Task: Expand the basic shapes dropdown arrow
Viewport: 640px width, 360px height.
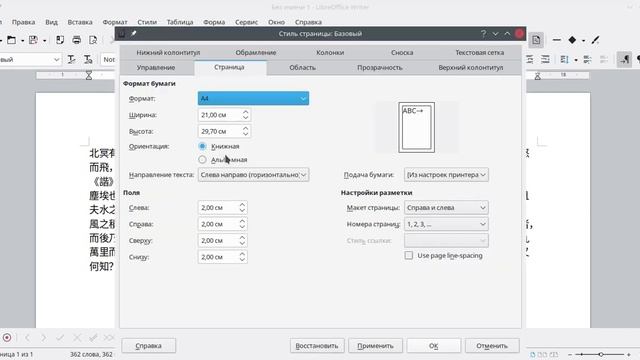Action: (x=583, y=40)
